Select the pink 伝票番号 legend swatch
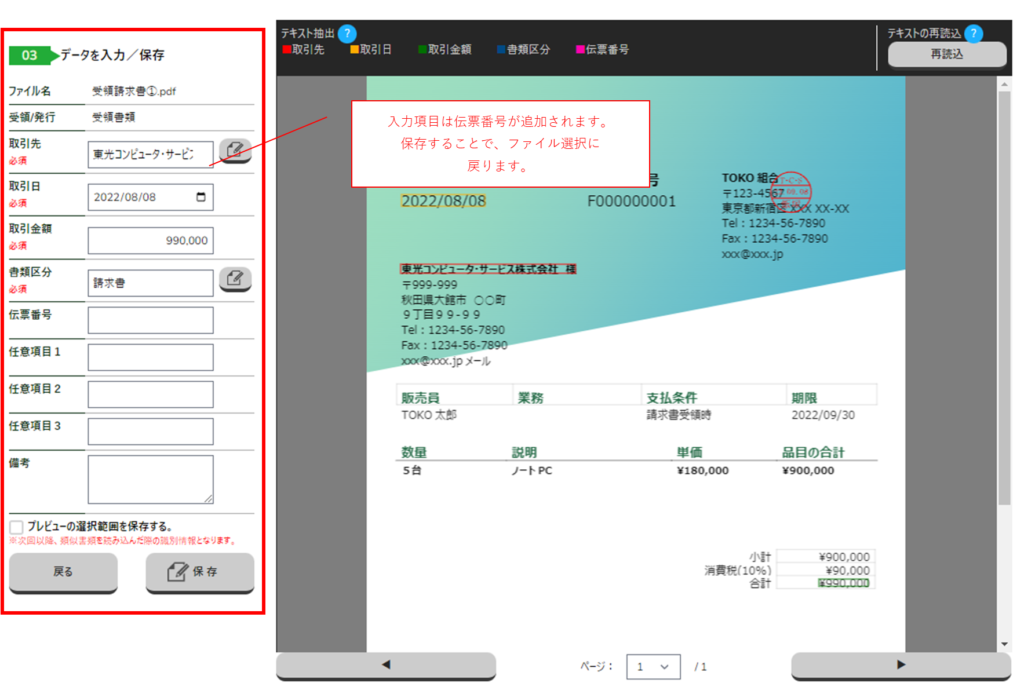Image resolution: width=1024 pixels, height=694 pixels. (580, 49)
